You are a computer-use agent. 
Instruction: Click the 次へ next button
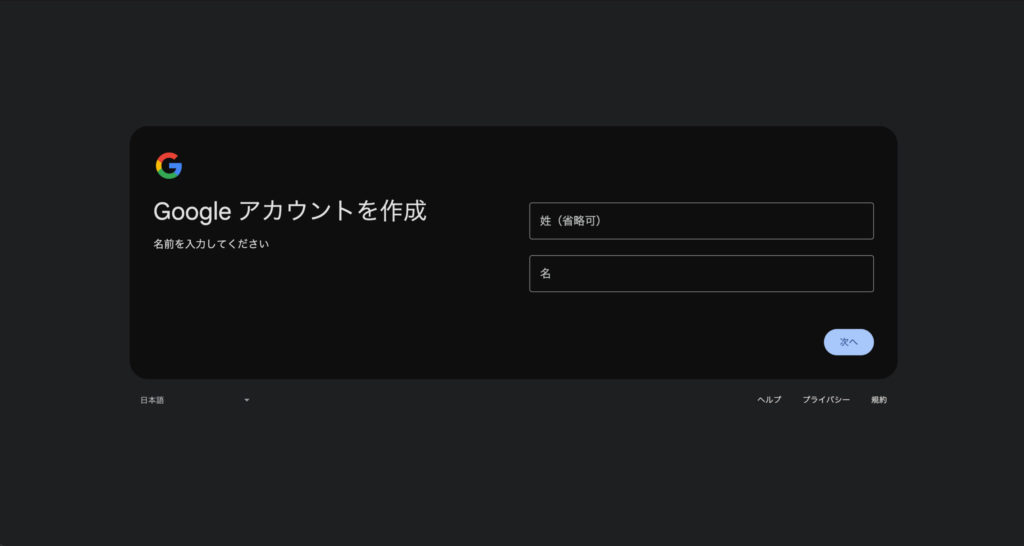(848, 342)
